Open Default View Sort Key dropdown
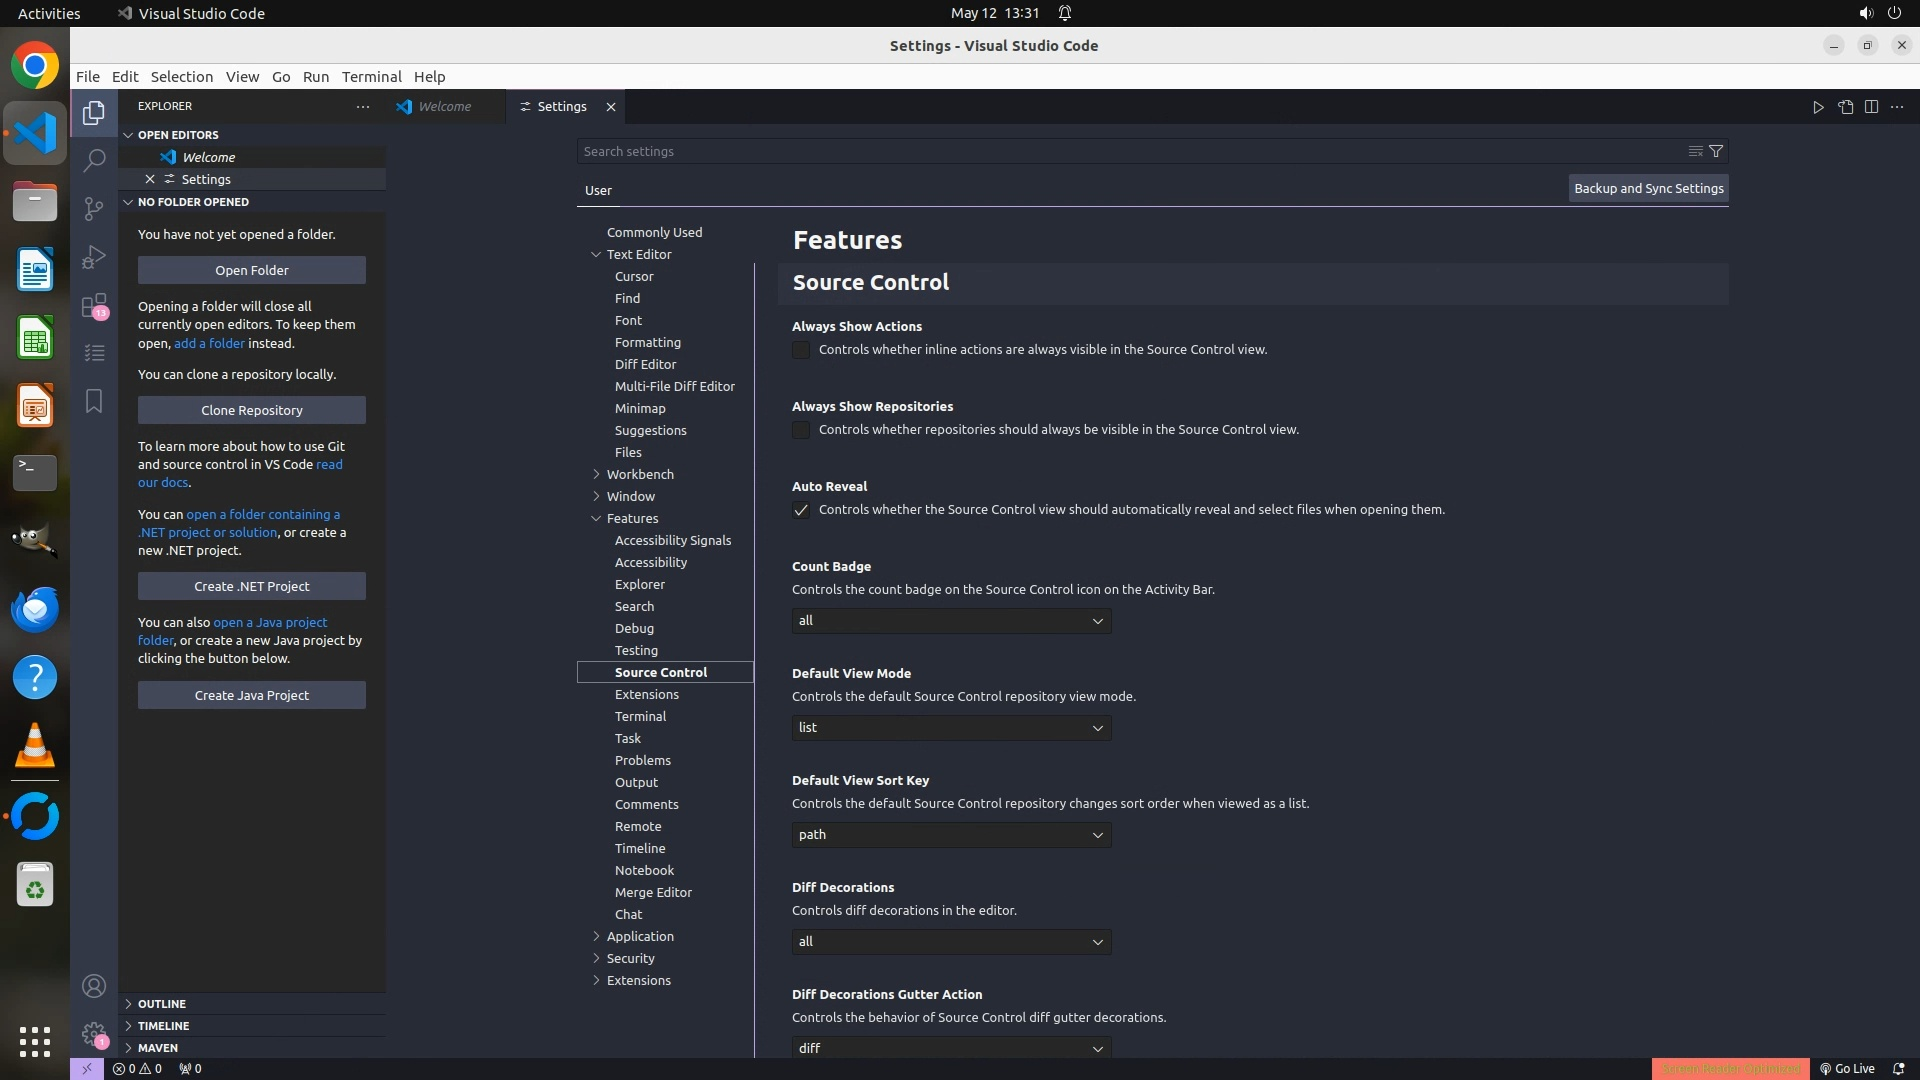This screenshot has width=1920, height=1080. coord(951,835)
